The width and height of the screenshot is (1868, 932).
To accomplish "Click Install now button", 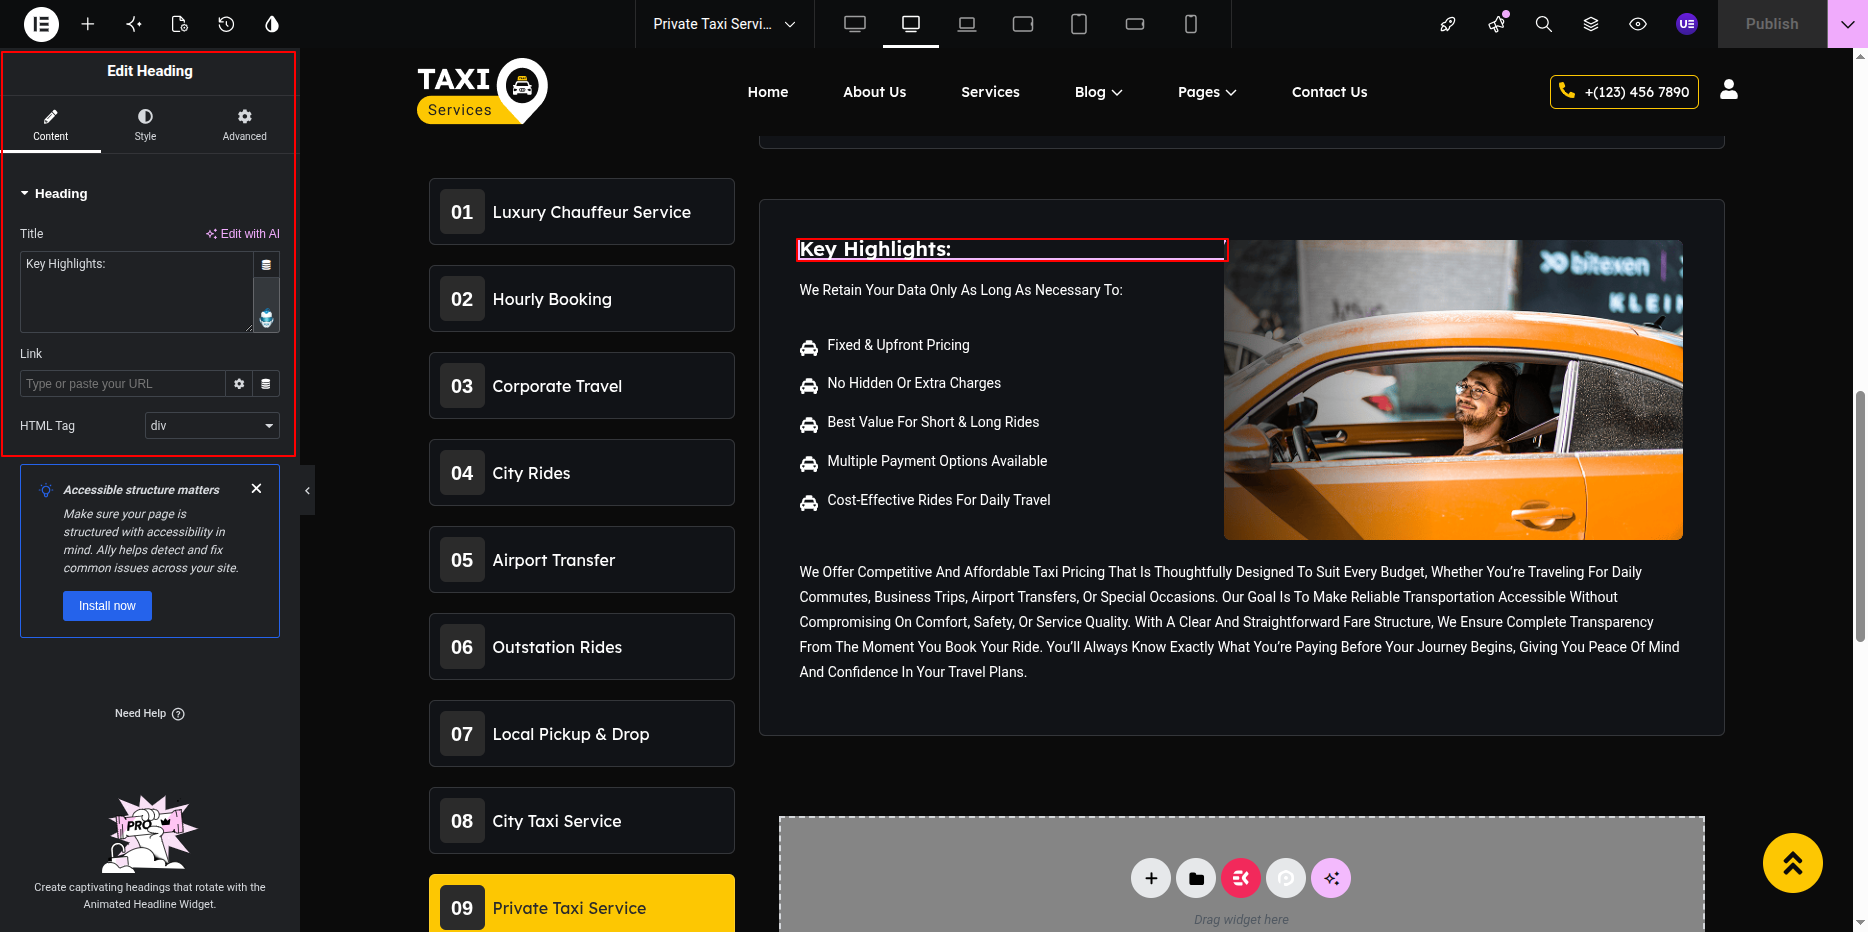I will point(107,606).
